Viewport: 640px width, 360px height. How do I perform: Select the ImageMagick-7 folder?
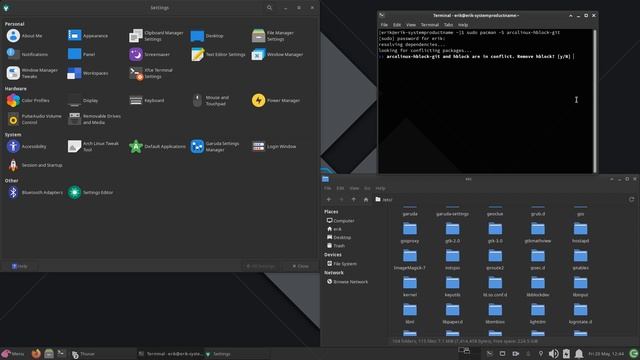(x=410, y=260)
